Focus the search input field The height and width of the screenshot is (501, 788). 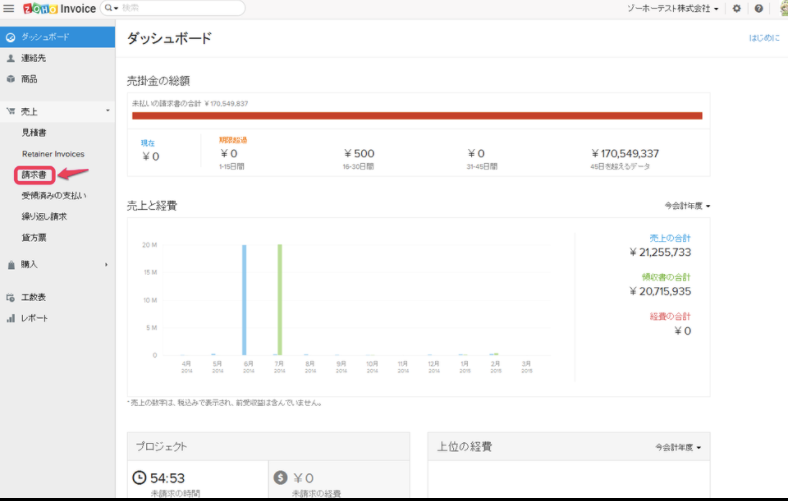(181, 8)
